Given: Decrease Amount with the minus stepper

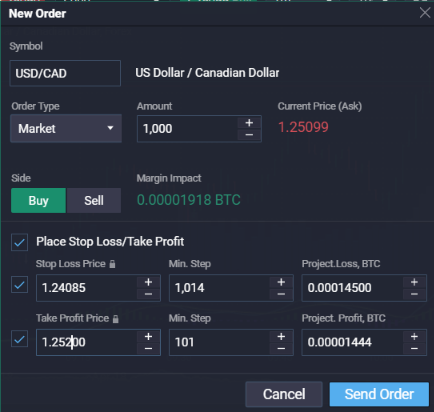Looking at the screenshot, I should (x=249, y=135).
